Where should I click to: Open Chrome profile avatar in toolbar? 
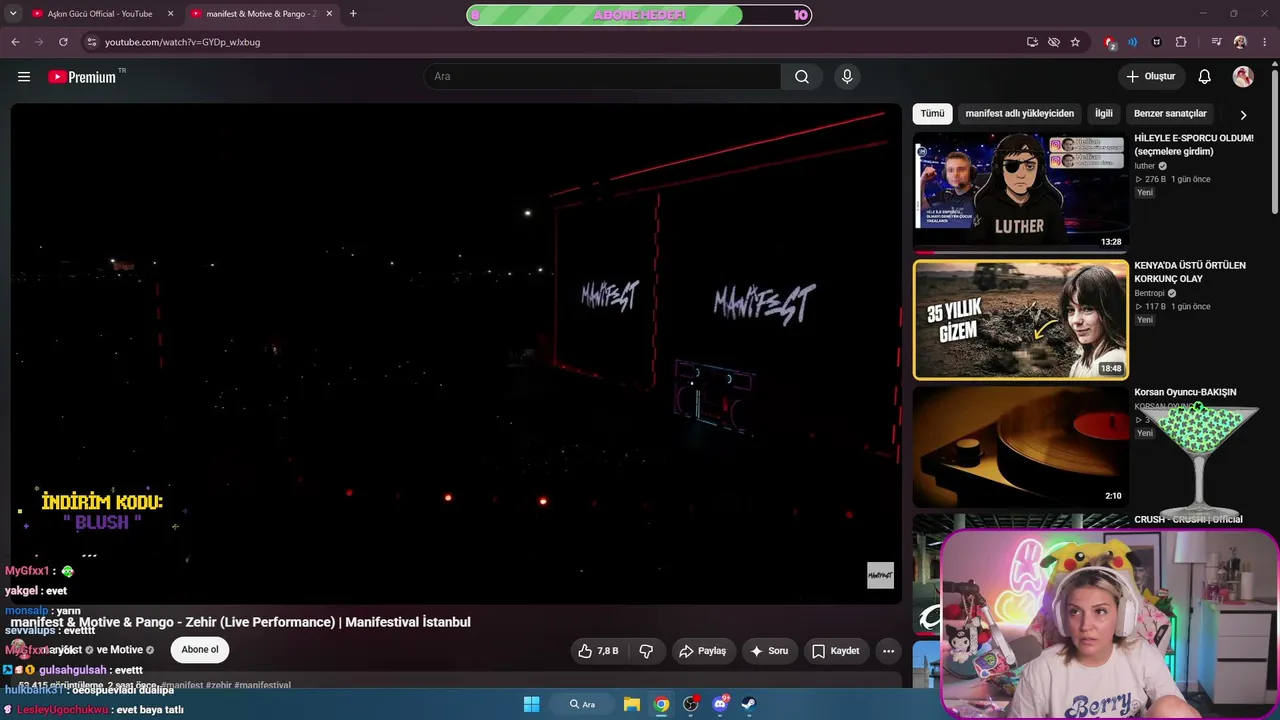1240,42
